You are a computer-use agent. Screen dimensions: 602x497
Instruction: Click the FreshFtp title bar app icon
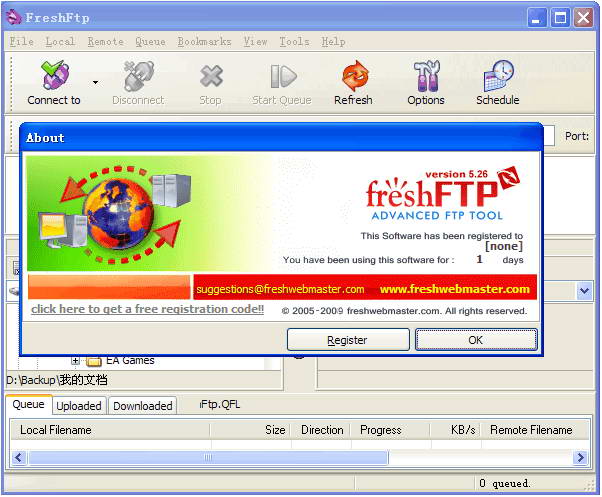(x=14, y=17)
